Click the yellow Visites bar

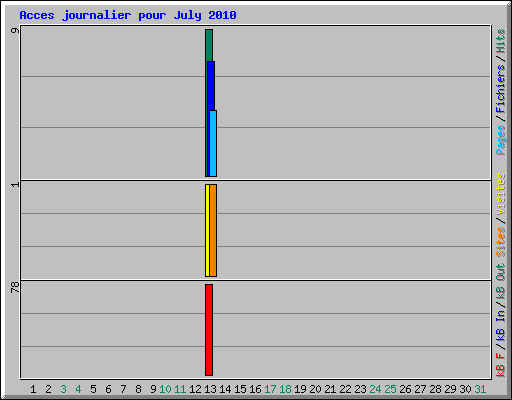tap(207, 230)
